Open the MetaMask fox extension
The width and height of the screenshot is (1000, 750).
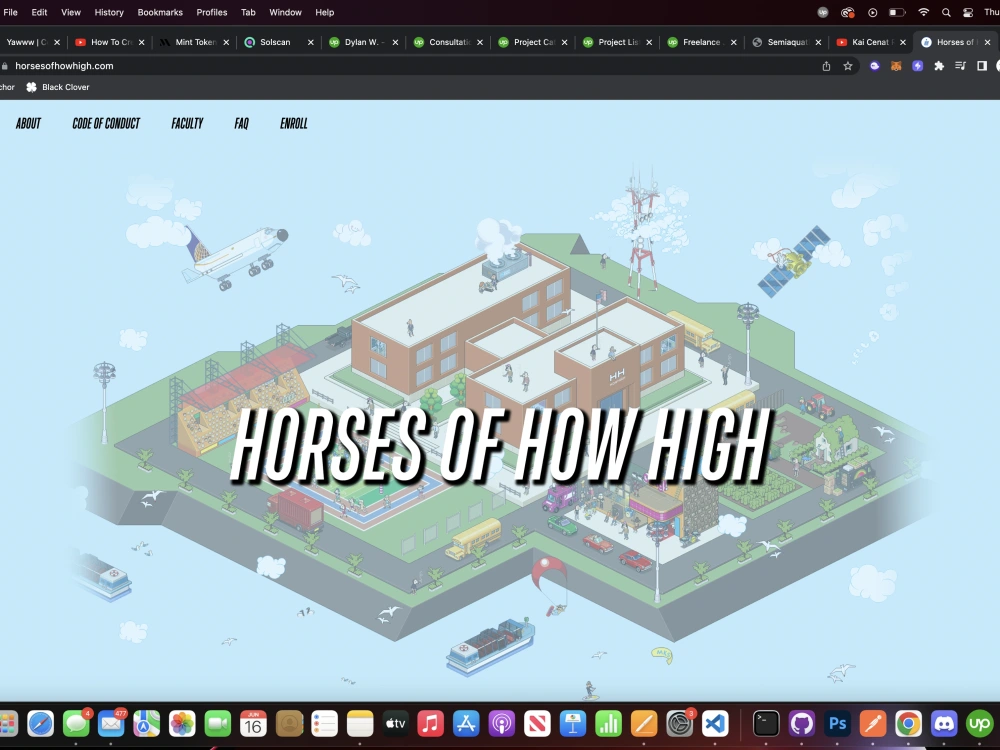tap(896, 66)
